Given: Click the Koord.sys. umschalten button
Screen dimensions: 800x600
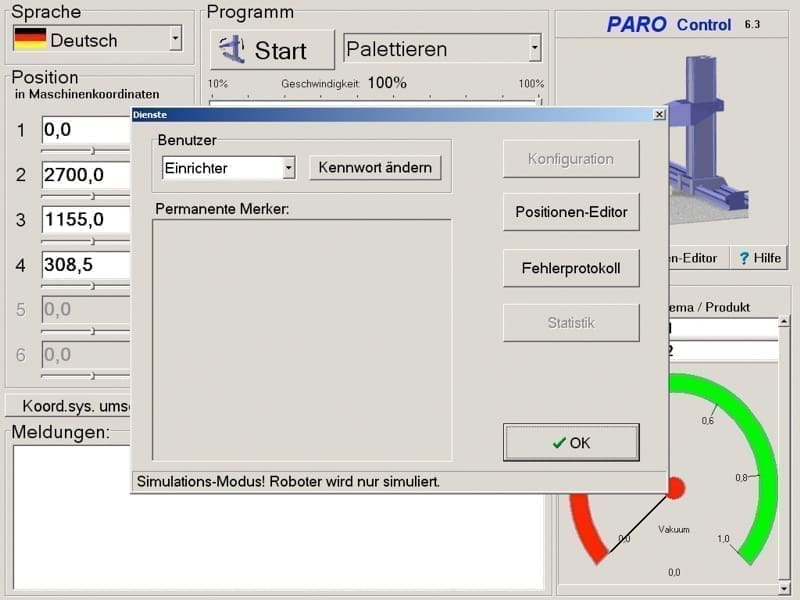Looking at the screenshot, I should (x=70, y=407).
